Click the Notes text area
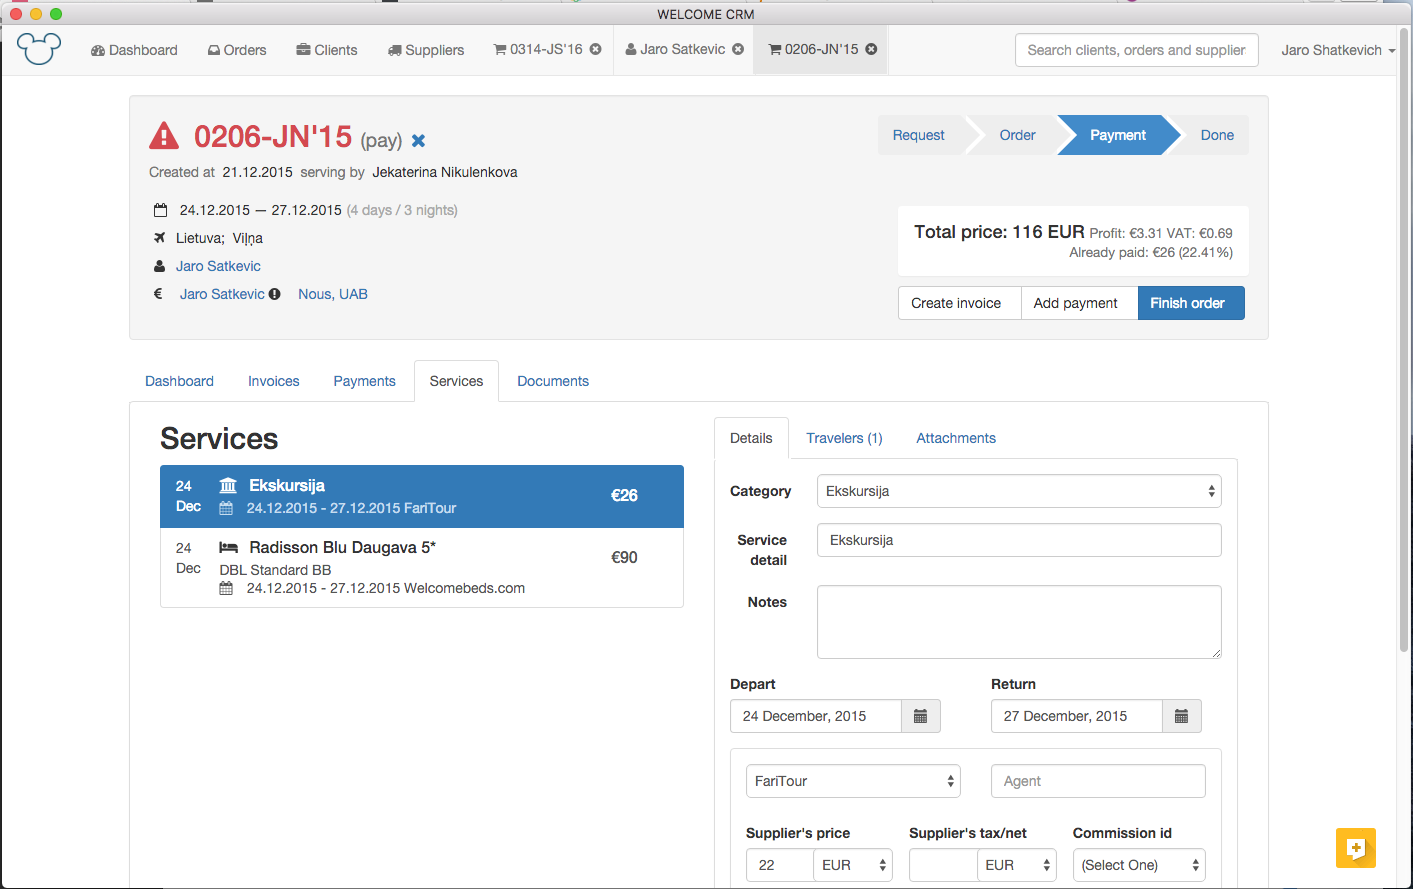Image resolution: width=1413 pixels, height=889 pixels. [x=1019, y=622]
